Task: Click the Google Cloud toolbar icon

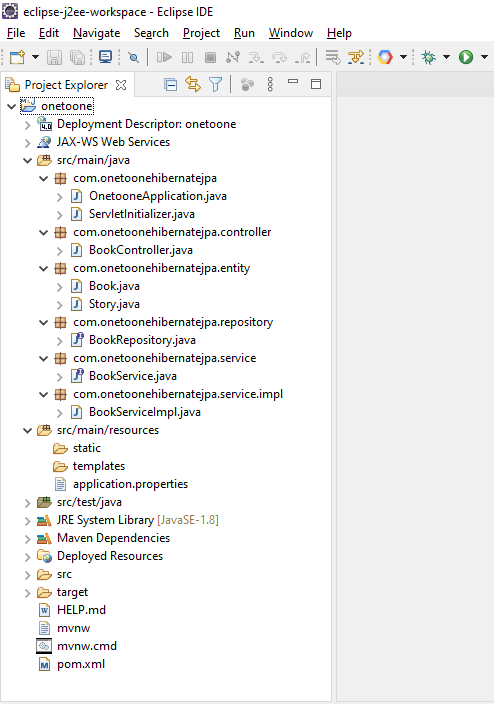Action: (x=385, y=57)
